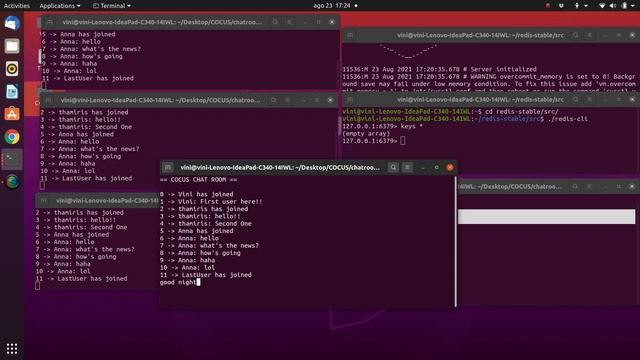Click the 'WARNING overcommit_memory' log line

click(489, 76)
